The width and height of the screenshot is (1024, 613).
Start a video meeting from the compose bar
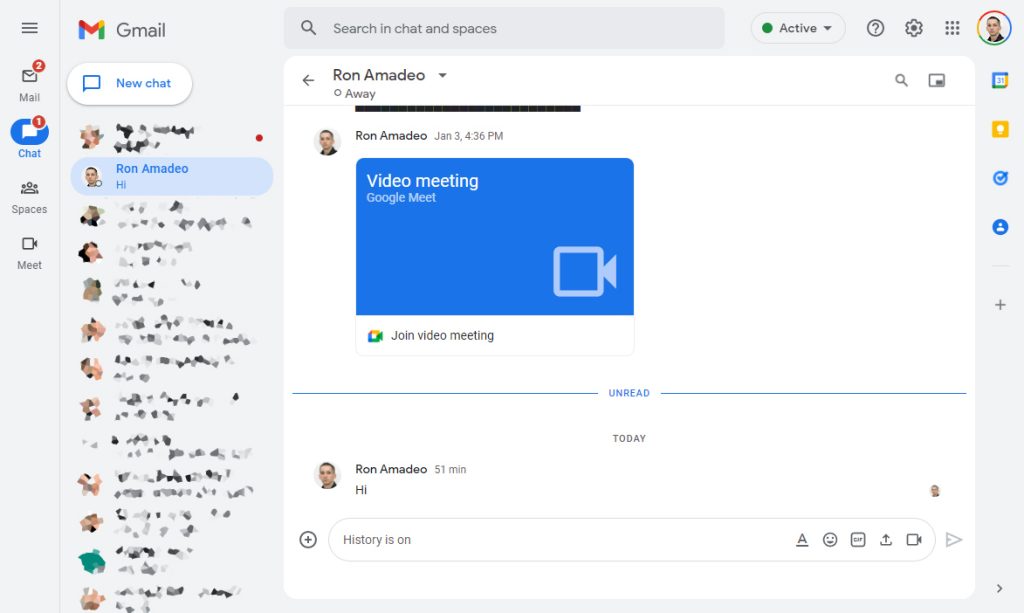tap(913, 539)
